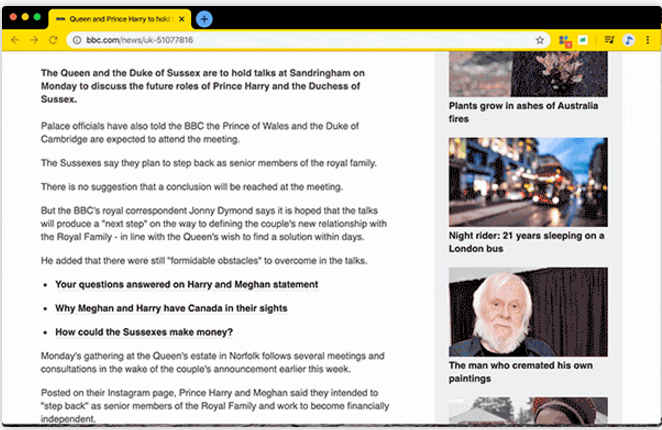Open 'Your questions answered on Harry and Meghan' link
Screen dimensions: 662x430
click(x=186, y=284)
